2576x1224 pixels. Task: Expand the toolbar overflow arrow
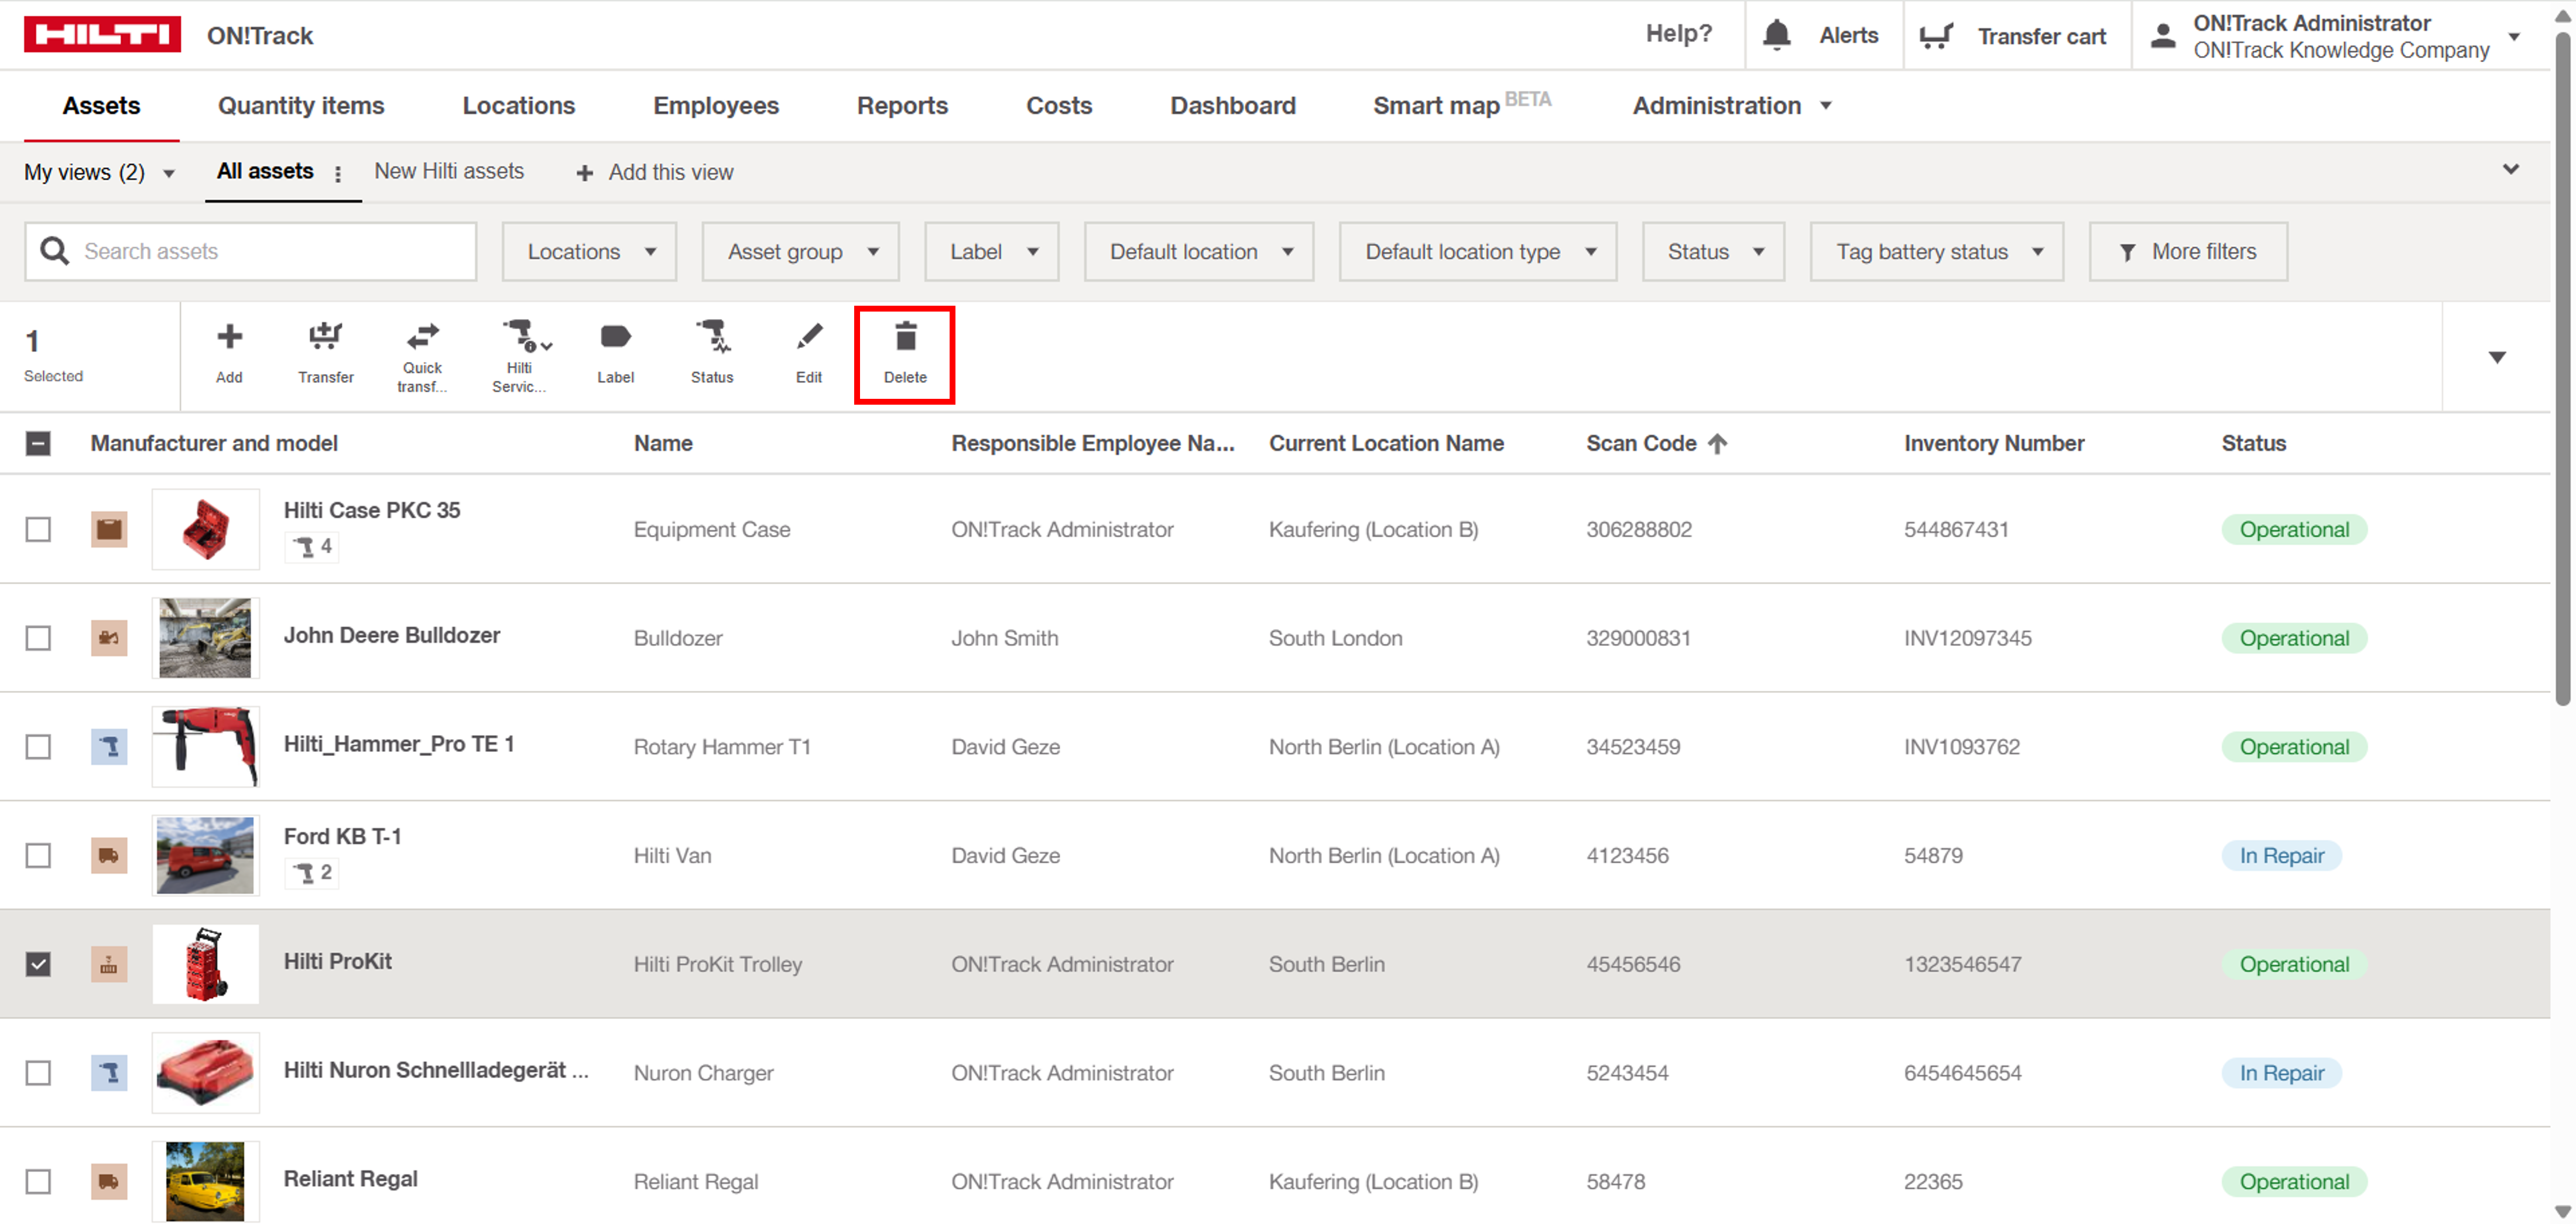[x=2497, y=358]
